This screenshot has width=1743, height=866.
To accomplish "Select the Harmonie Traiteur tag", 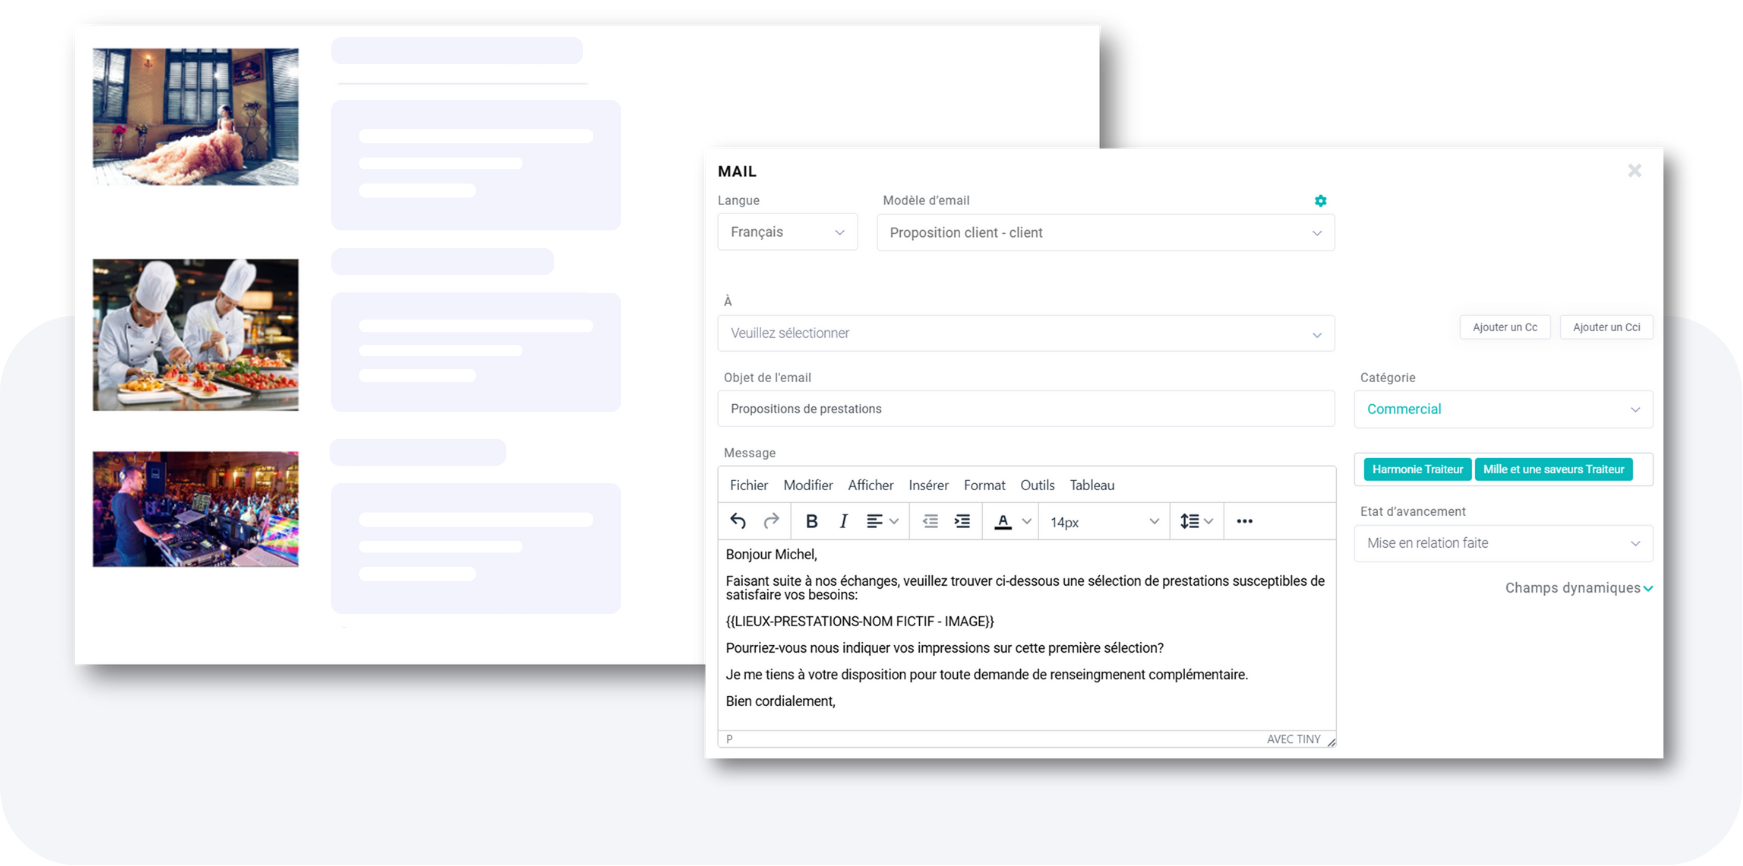I will coord(1417,469).
